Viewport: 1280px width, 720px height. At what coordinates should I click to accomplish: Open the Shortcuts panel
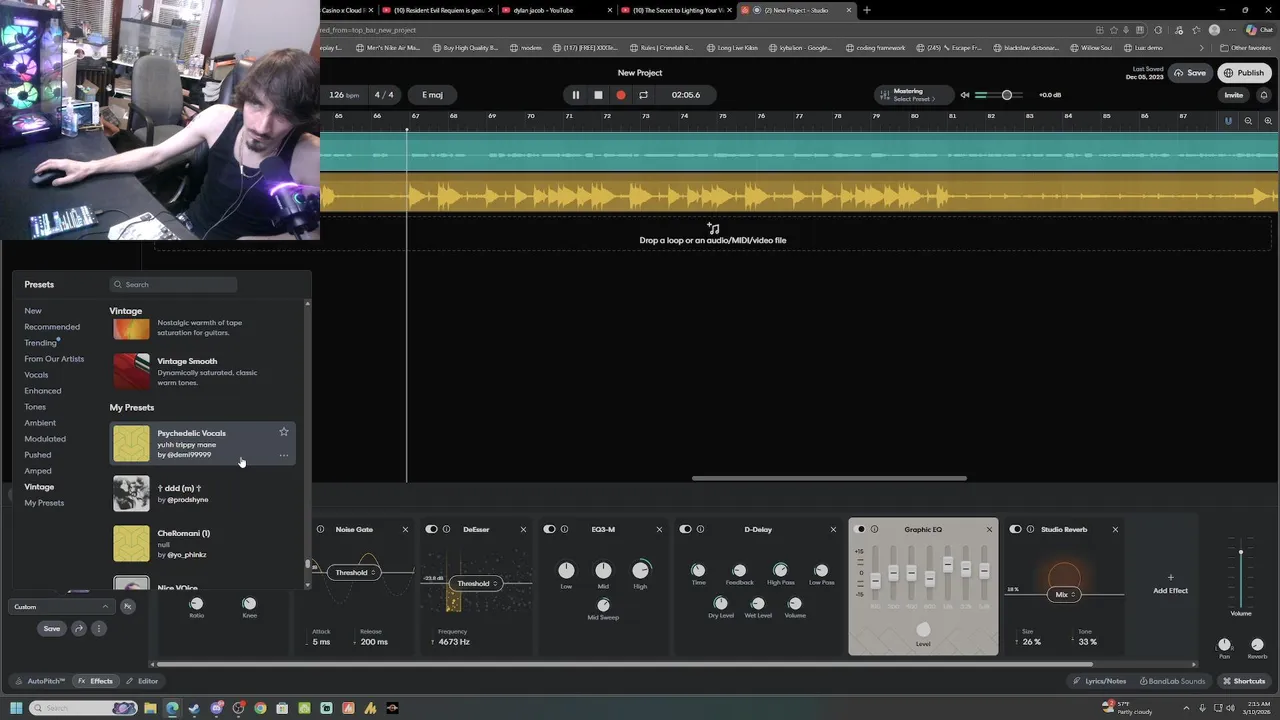[1244, 681]
